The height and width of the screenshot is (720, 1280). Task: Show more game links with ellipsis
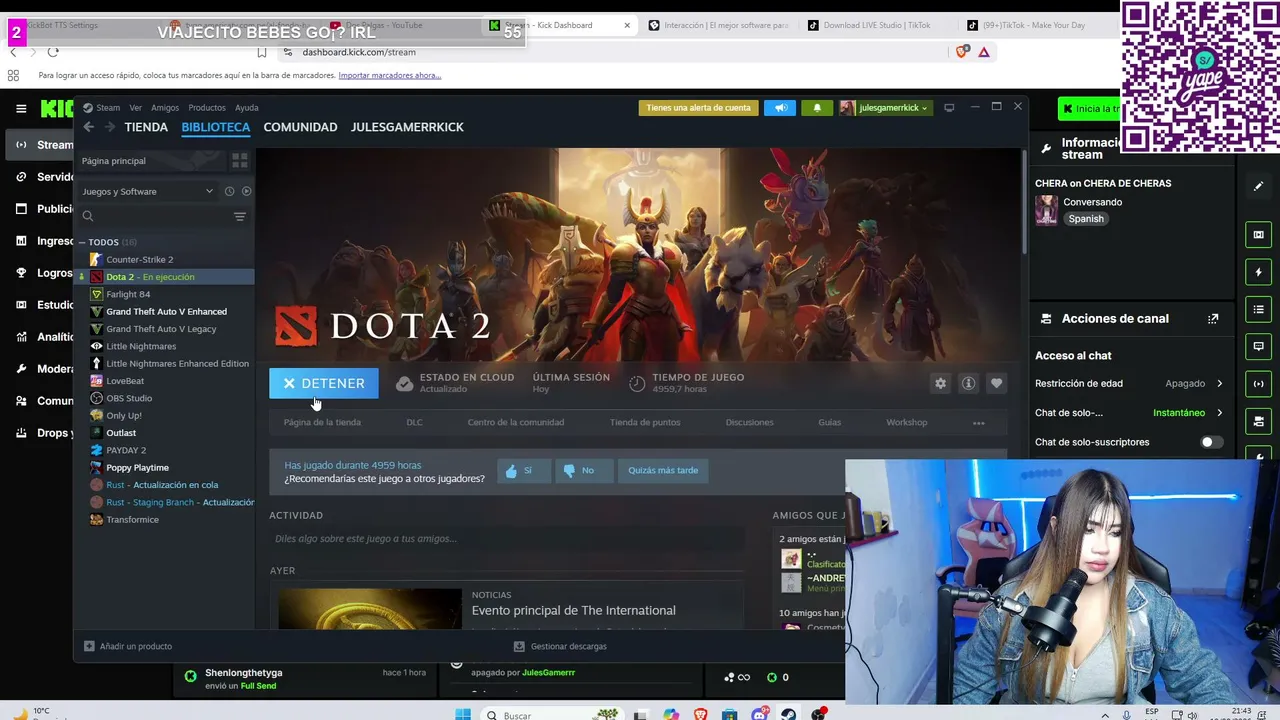(979, 423)
